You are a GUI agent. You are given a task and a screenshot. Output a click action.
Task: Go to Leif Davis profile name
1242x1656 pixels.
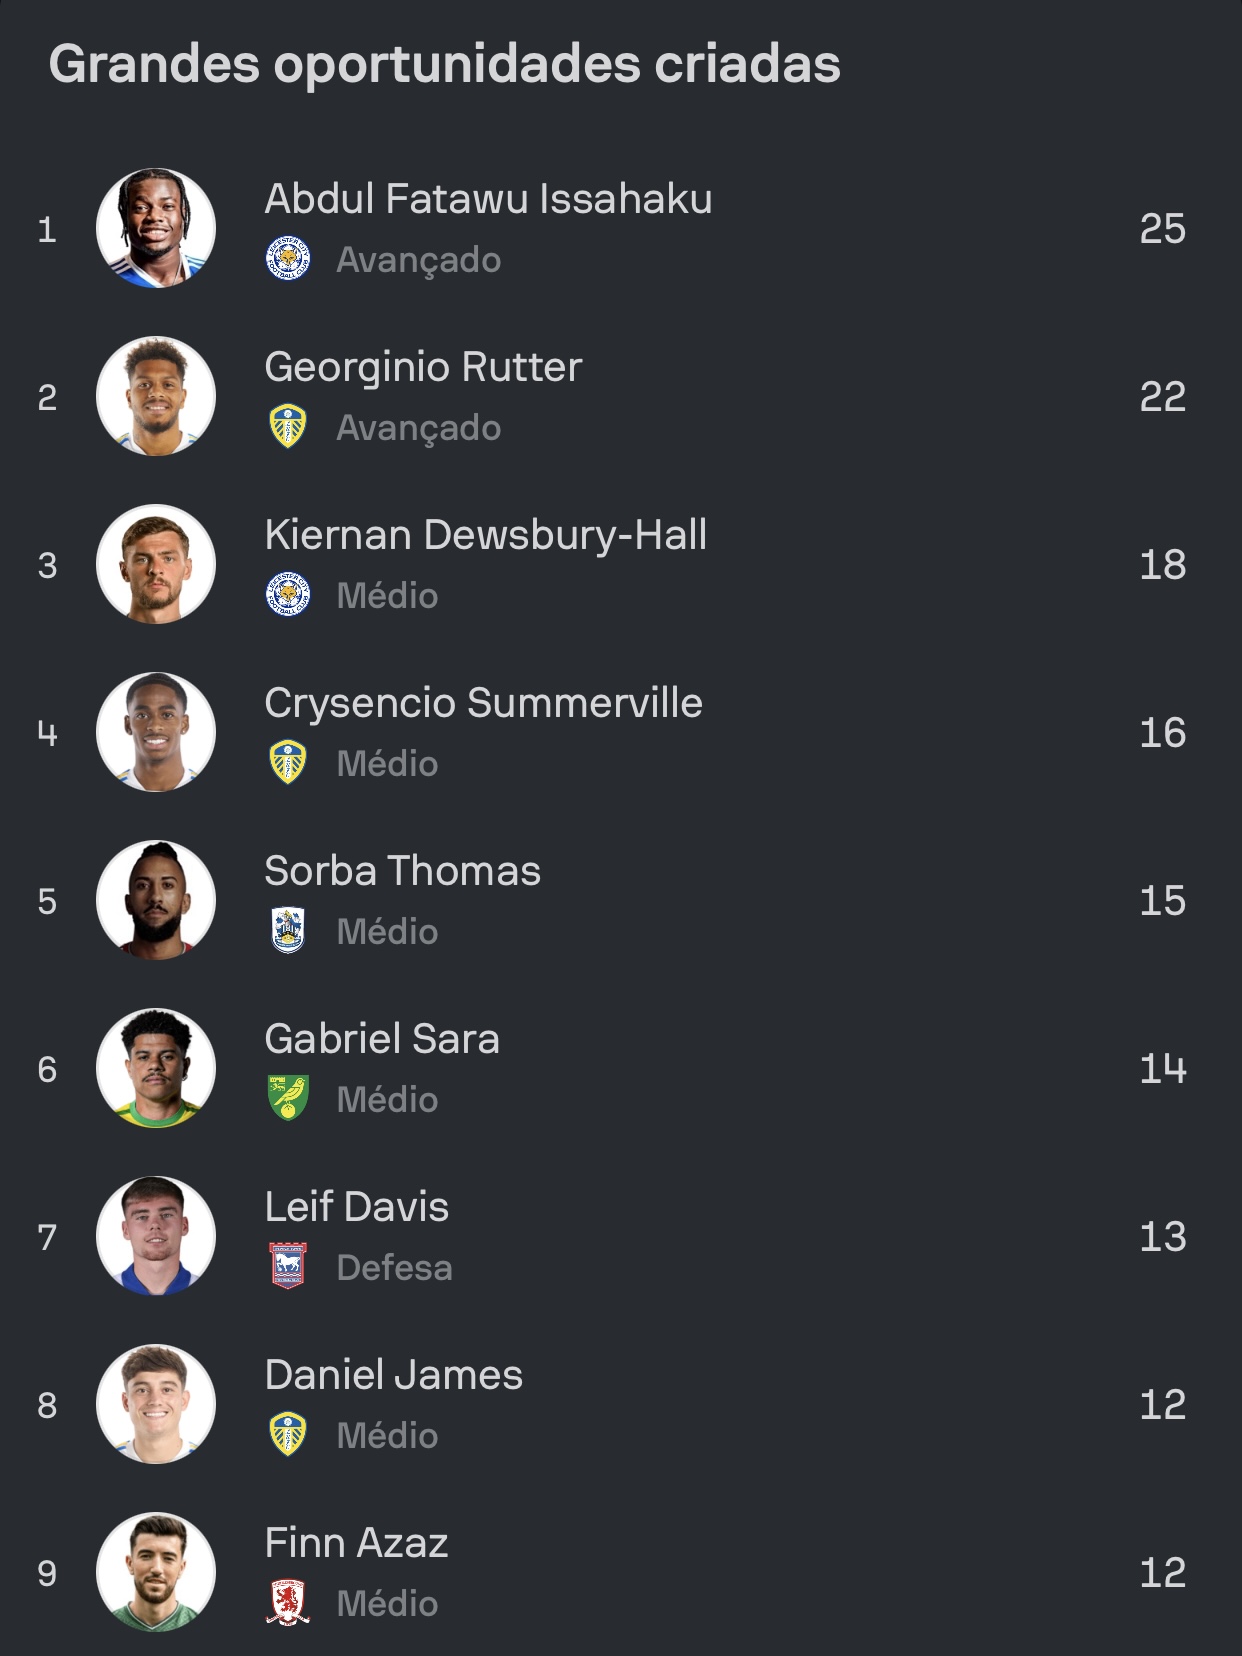click(x=357, y=1207)
